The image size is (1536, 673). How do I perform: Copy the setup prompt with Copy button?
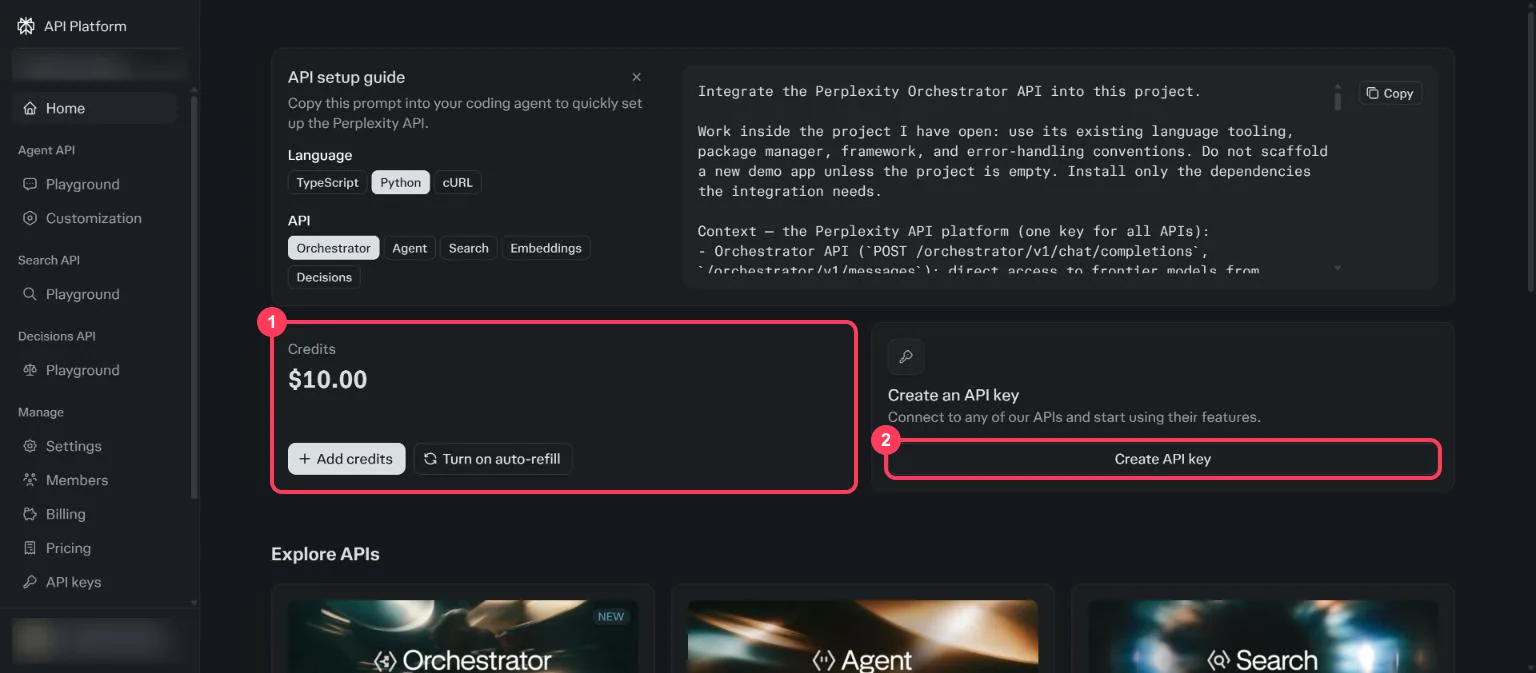(1390, 93)
